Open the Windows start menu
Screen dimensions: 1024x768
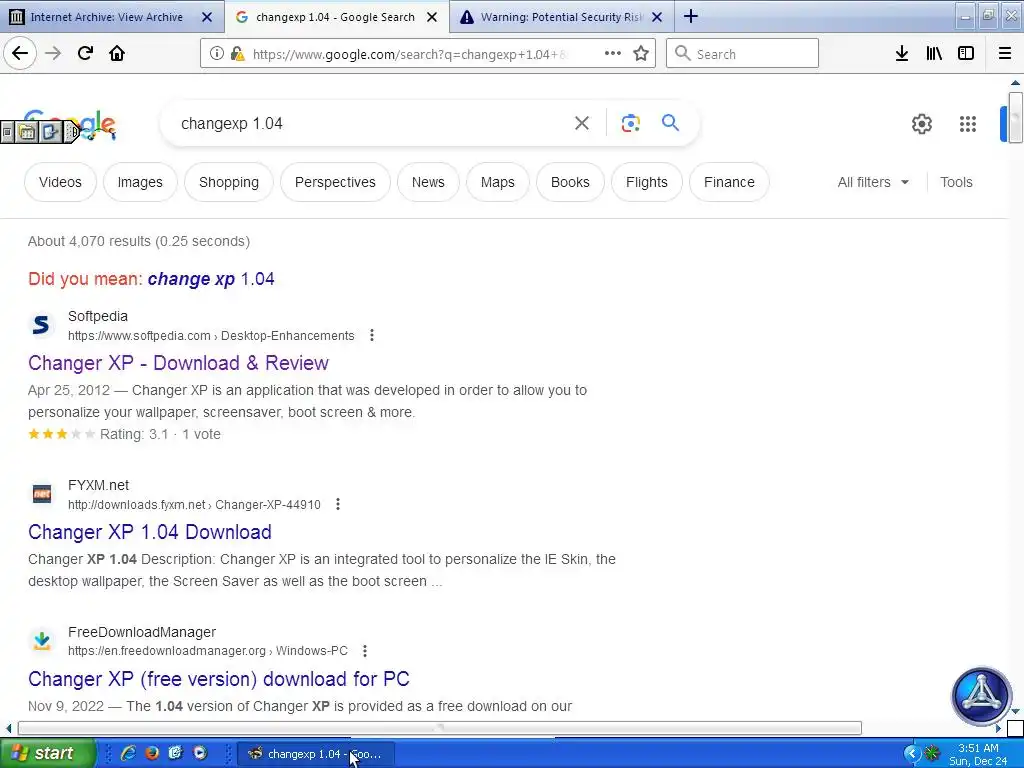tap(47, 753)
